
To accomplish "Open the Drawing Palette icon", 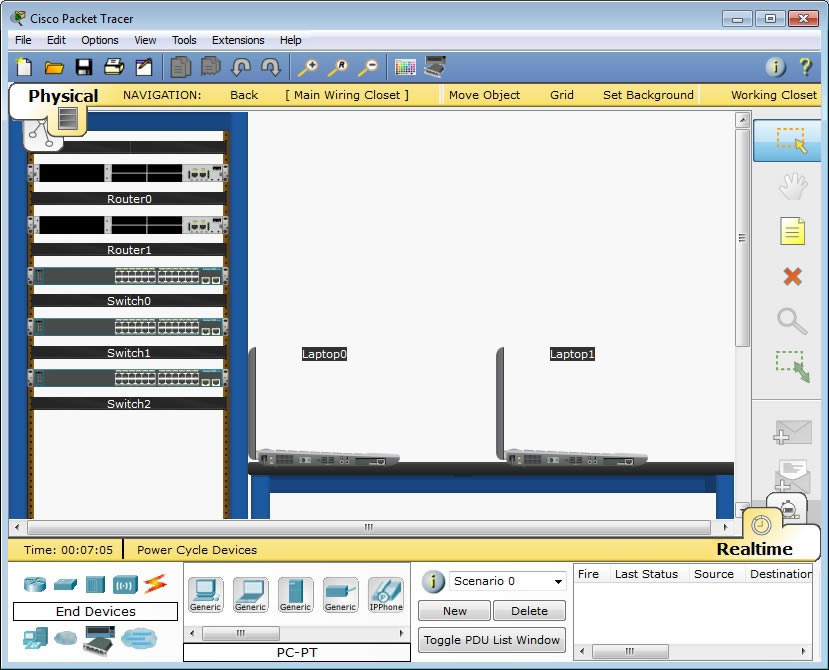I will click(405, 67).
